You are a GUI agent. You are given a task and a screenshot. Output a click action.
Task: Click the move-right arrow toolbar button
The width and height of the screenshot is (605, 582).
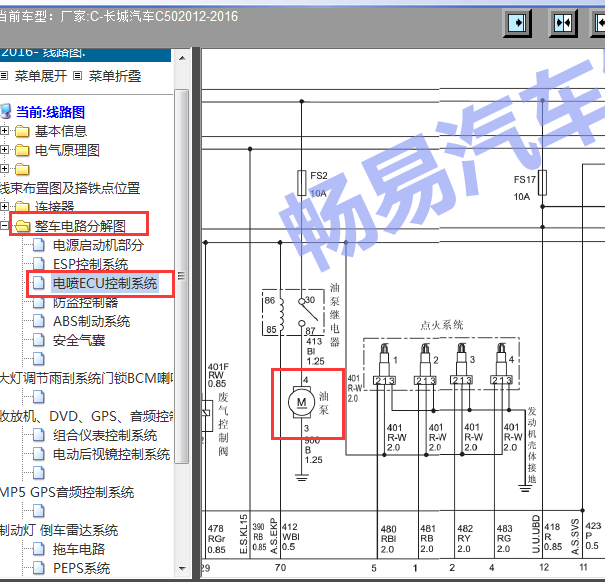tap(517, 23)
